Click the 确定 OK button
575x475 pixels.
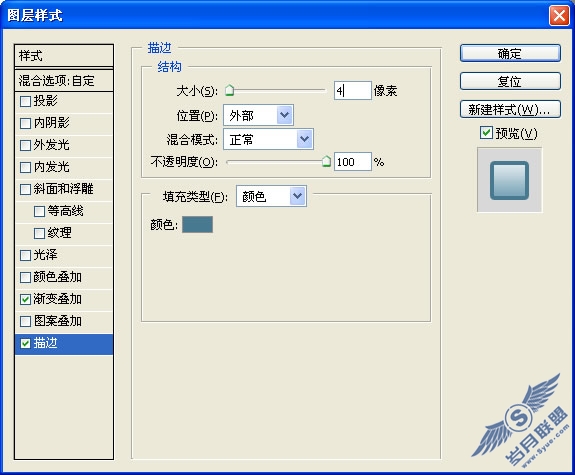[510, 54]
